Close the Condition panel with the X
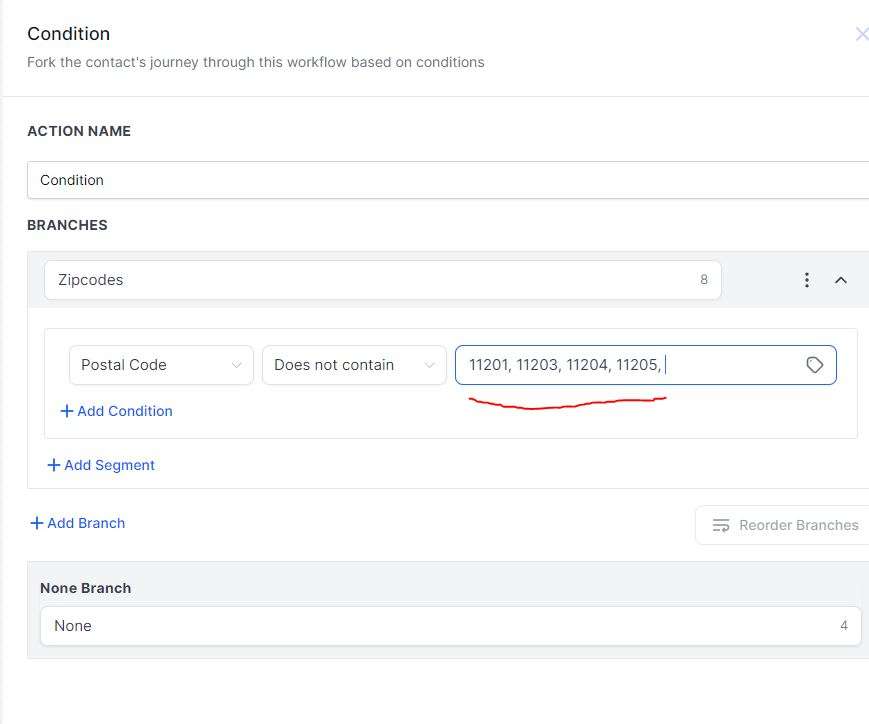 pos(861,34)
